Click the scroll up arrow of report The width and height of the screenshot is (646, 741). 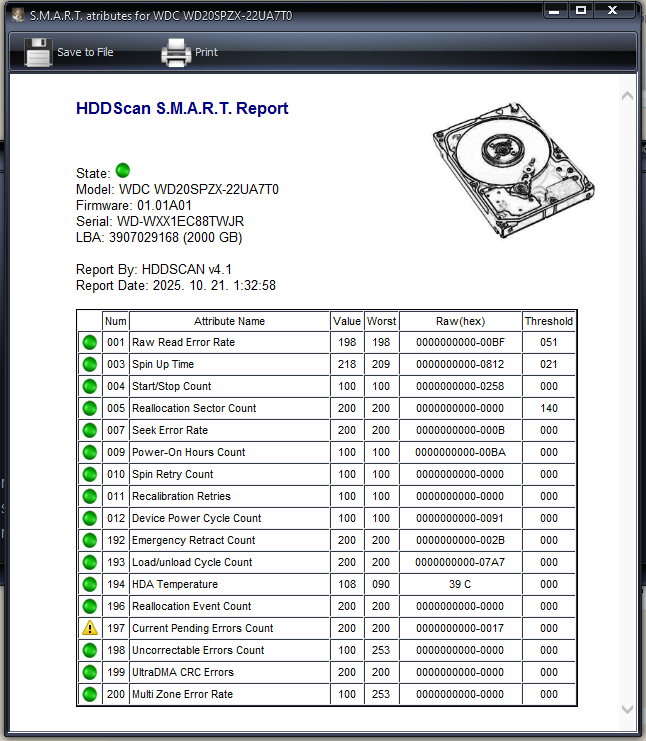click(x=627, y=96)
